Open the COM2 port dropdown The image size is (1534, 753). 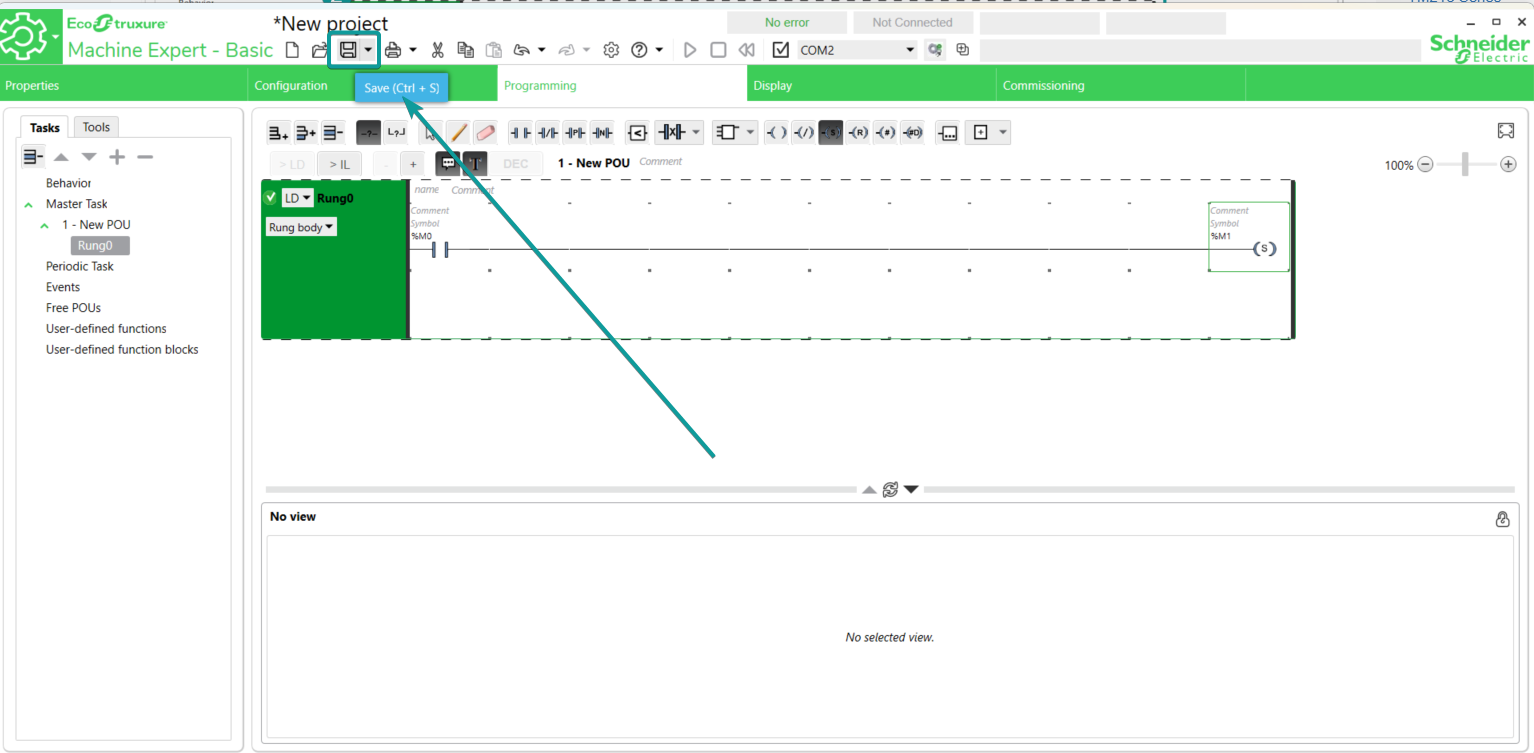[910, 50]
